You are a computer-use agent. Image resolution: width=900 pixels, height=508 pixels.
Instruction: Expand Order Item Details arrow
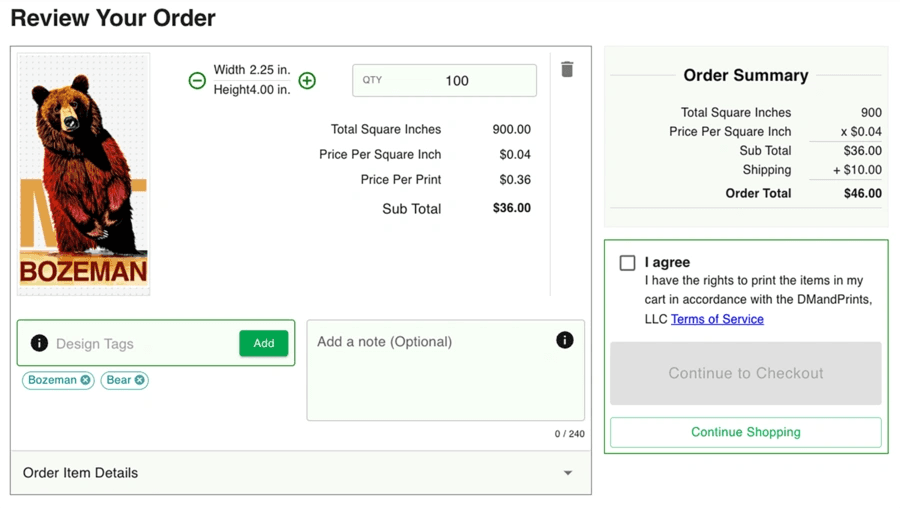click(x=567, y=473)
